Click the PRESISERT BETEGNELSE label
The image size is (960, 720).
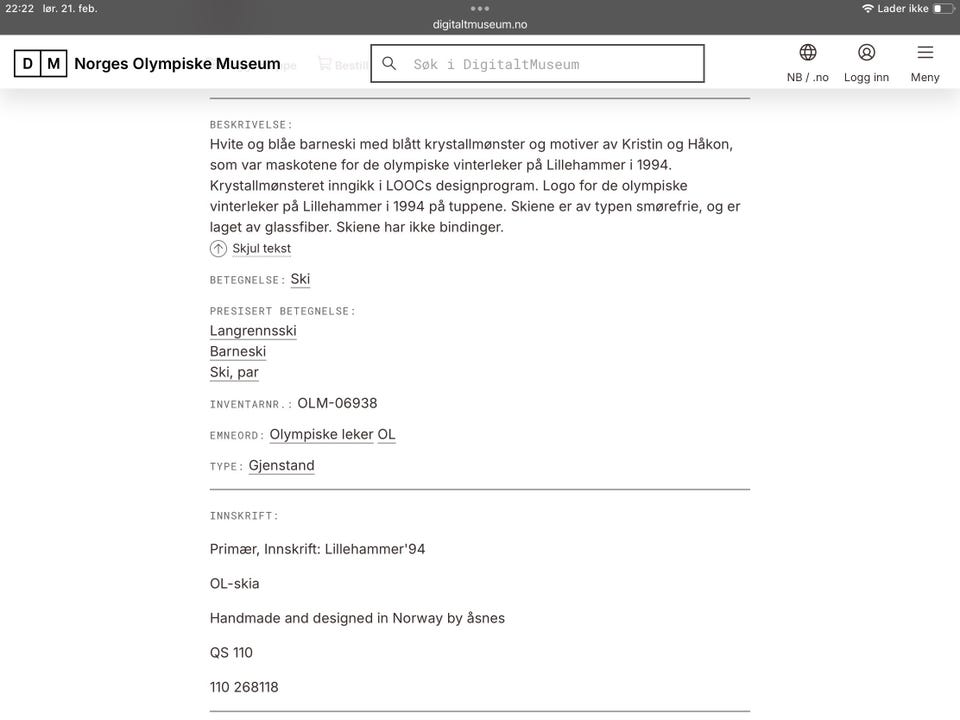[x=283, y=312]
